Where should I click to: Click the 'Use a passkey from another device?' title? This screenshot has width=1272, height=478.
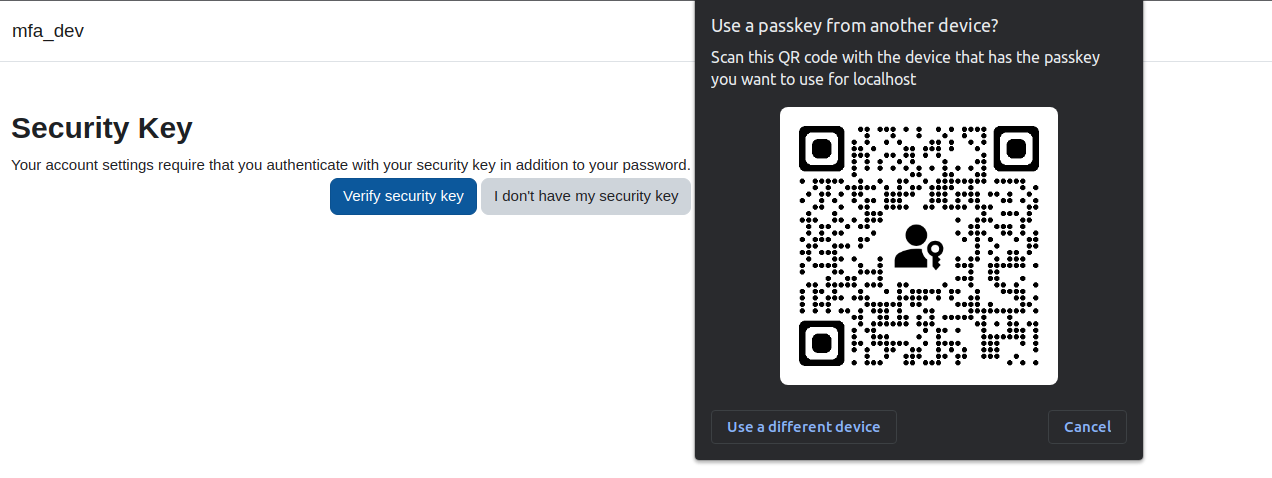[x=854, y=25]
